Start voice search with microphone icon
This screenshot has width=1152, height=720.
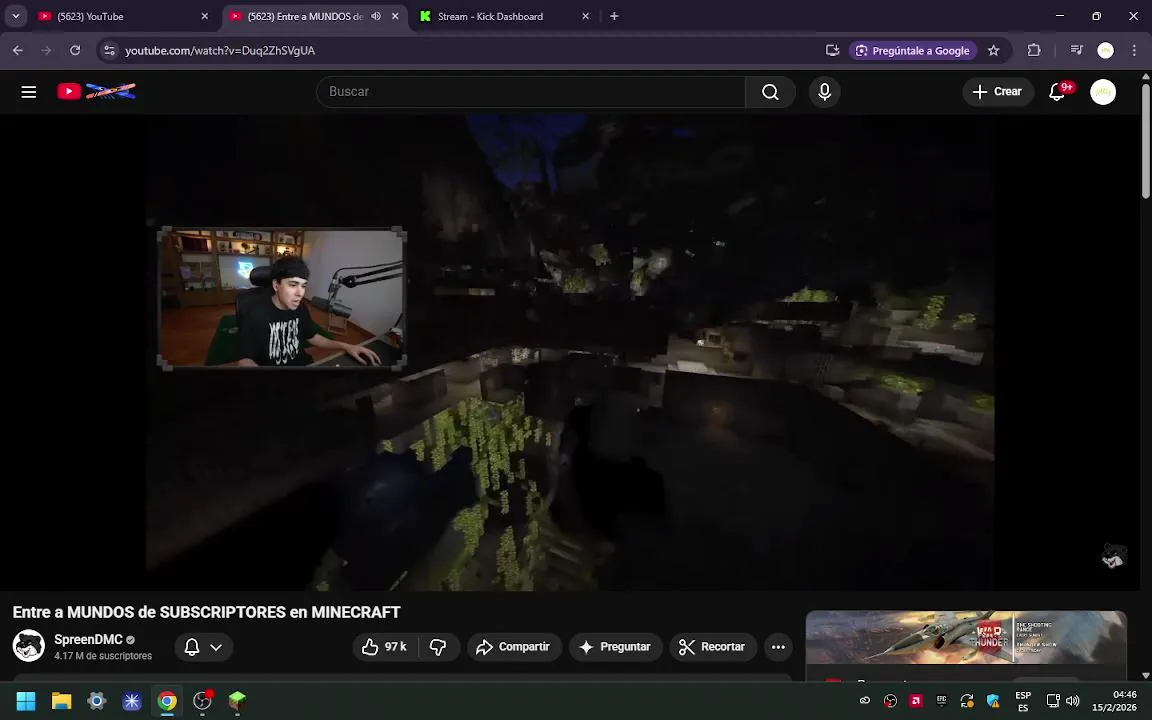824,92
